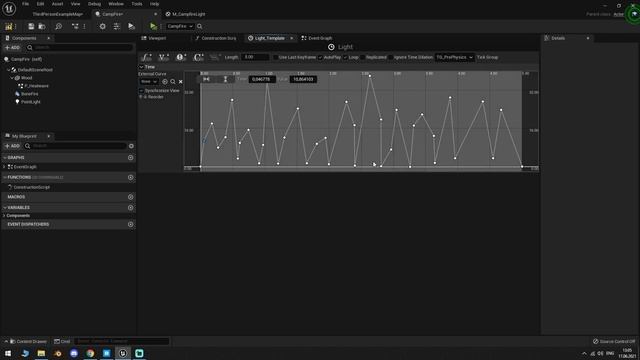Screen dimensions: 640x360
Task: Collapse the Wood component node
Action: 12,78
